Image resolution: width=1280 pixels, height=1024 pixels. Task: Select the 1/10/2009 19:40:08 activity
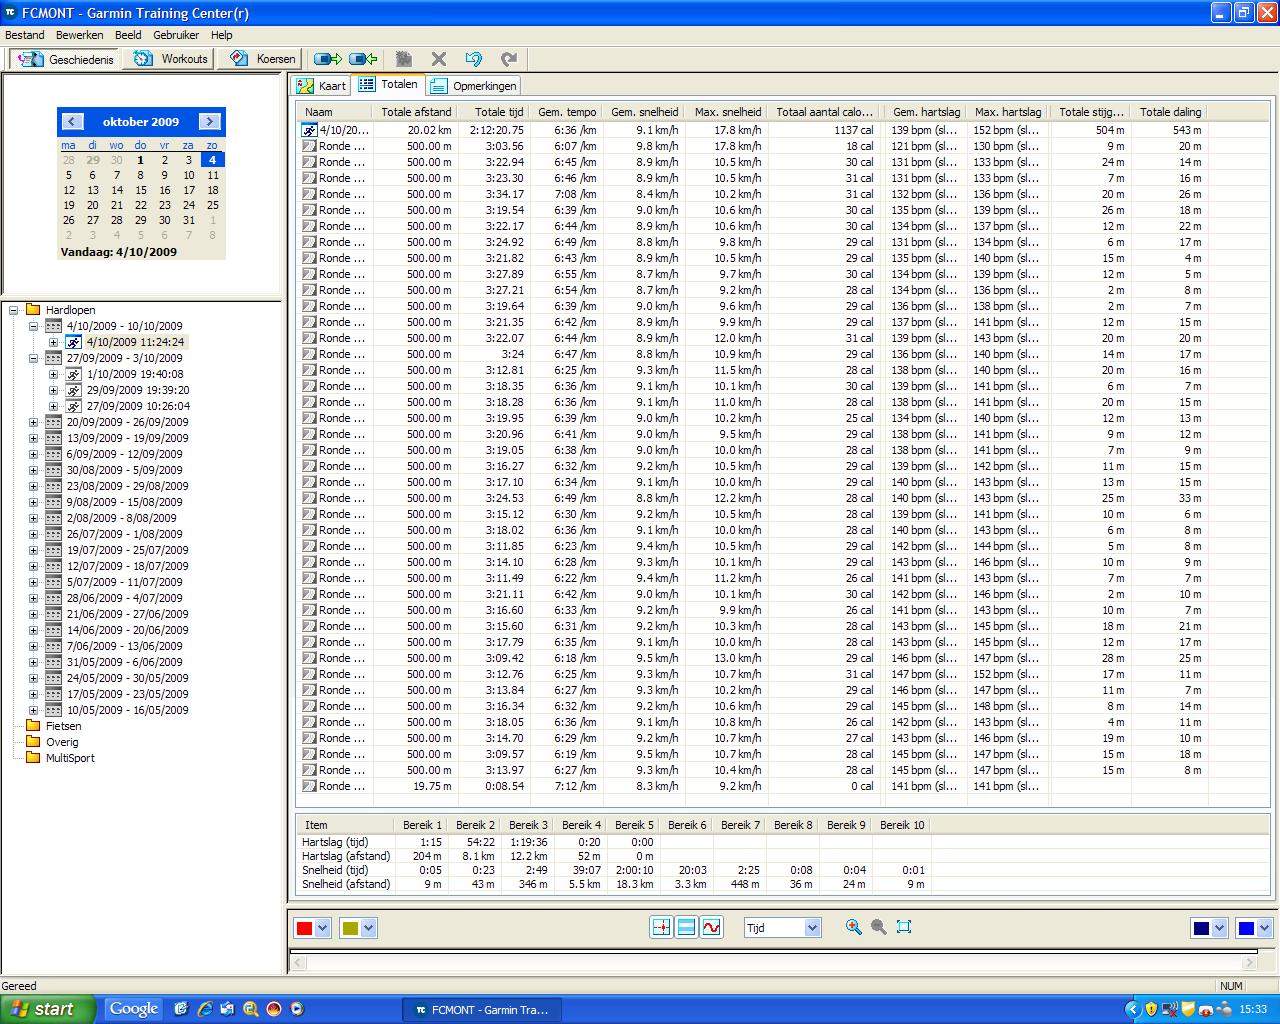(135, 374)
